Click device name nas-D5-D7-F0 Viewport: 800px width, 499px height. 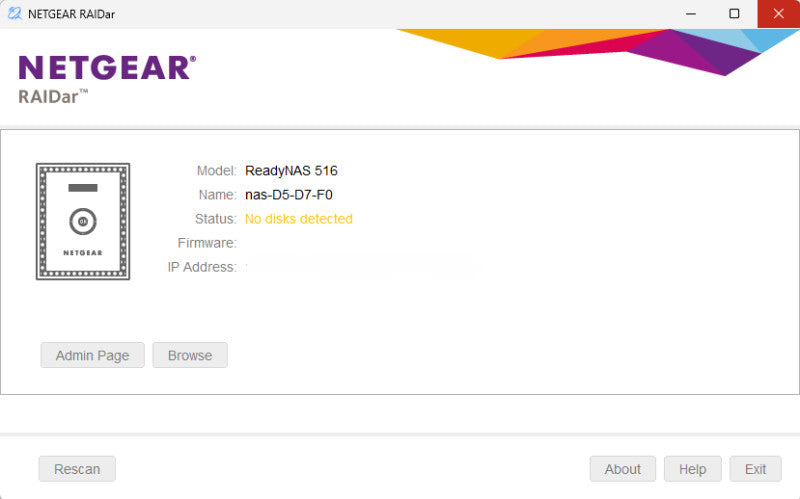coord(289,195)
